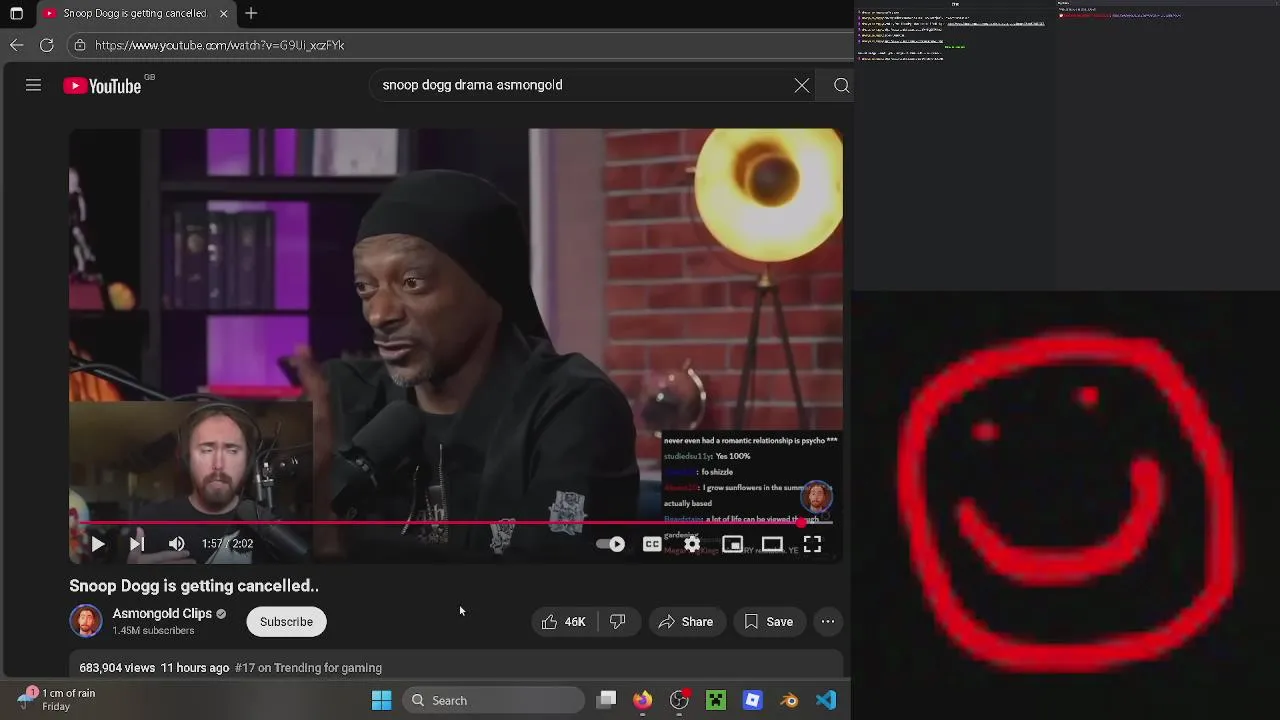The width and height of the screenshot is (1280, 720).
Task: Open a new browser tab
Action: [251, 13]
